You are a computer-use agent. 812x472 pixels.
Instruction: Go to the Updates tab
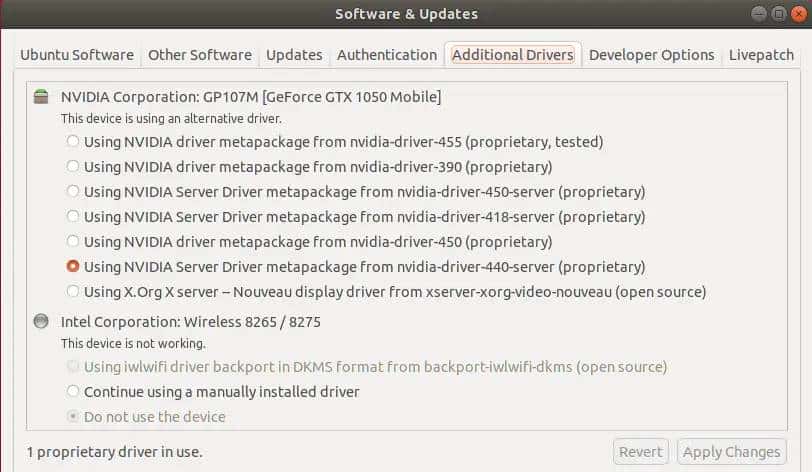(294, 55)
